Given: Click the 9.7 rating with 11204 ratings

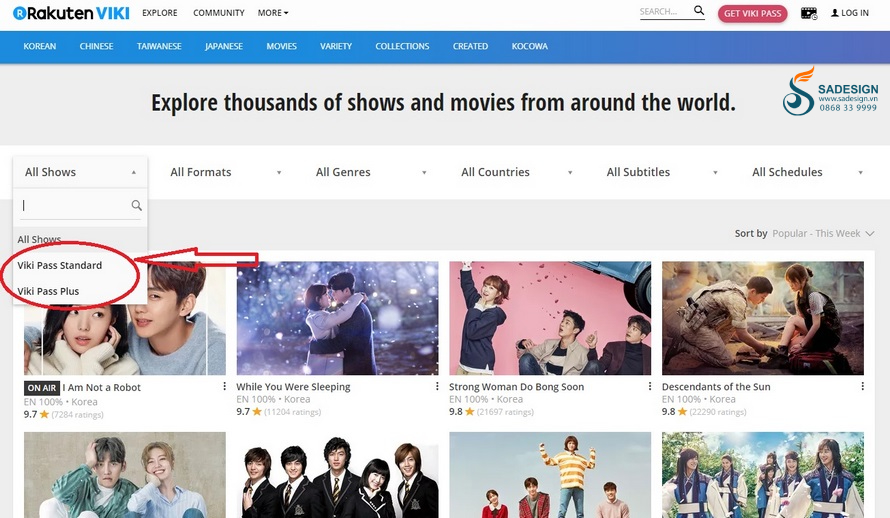Looking at the screenshot, I should pos(279,412).
